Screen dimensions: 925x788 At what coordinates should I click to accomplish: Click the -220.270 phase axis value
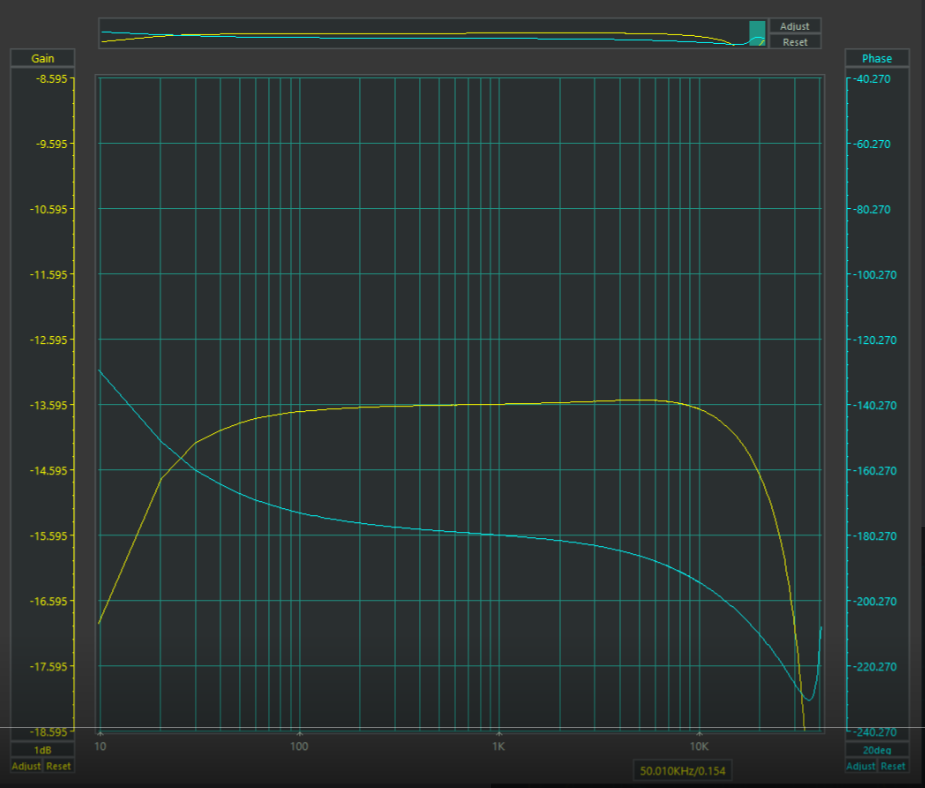tap(874, 666)
